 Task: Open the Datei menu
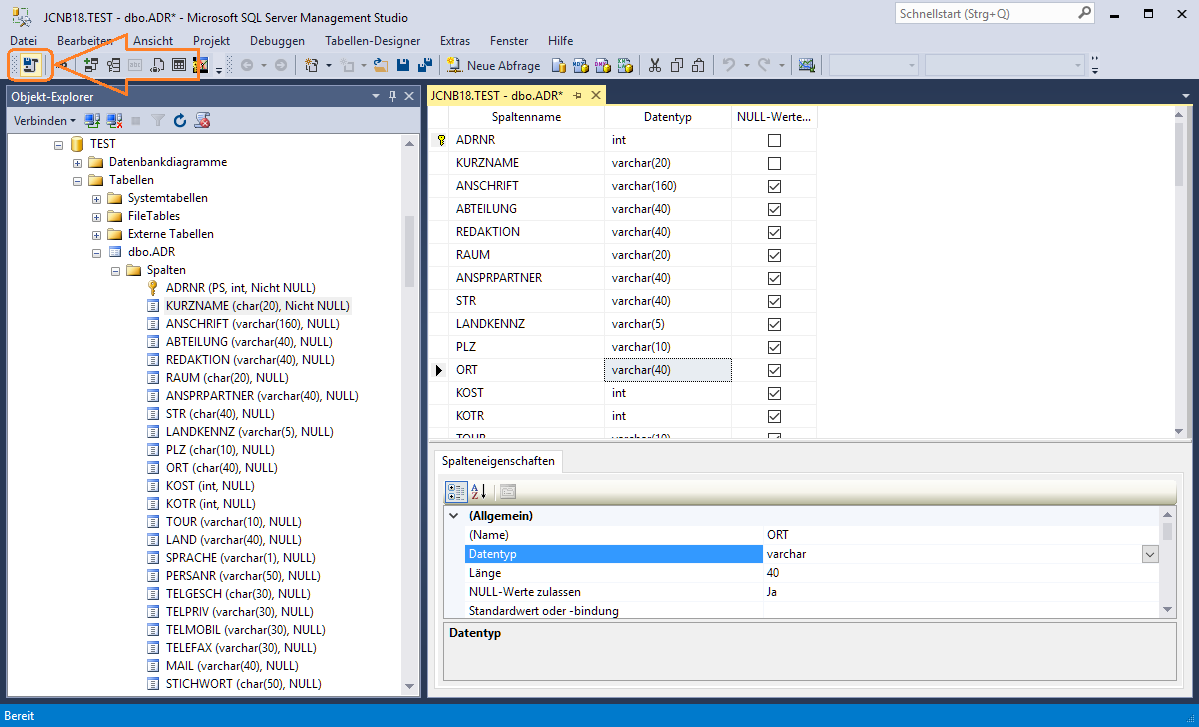coord(24,41)
